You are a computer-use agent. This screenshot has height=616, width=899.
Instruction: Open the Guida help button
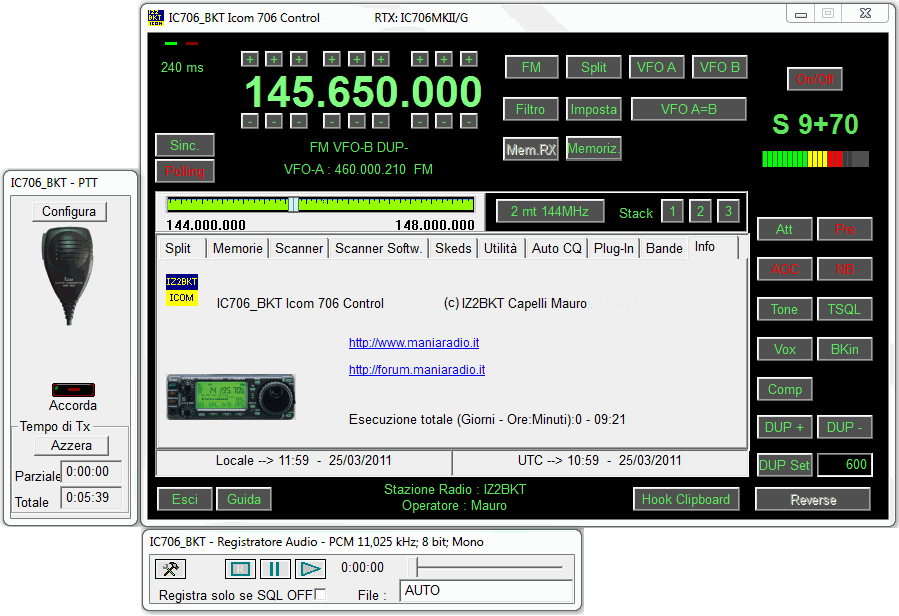coord(244,499)
